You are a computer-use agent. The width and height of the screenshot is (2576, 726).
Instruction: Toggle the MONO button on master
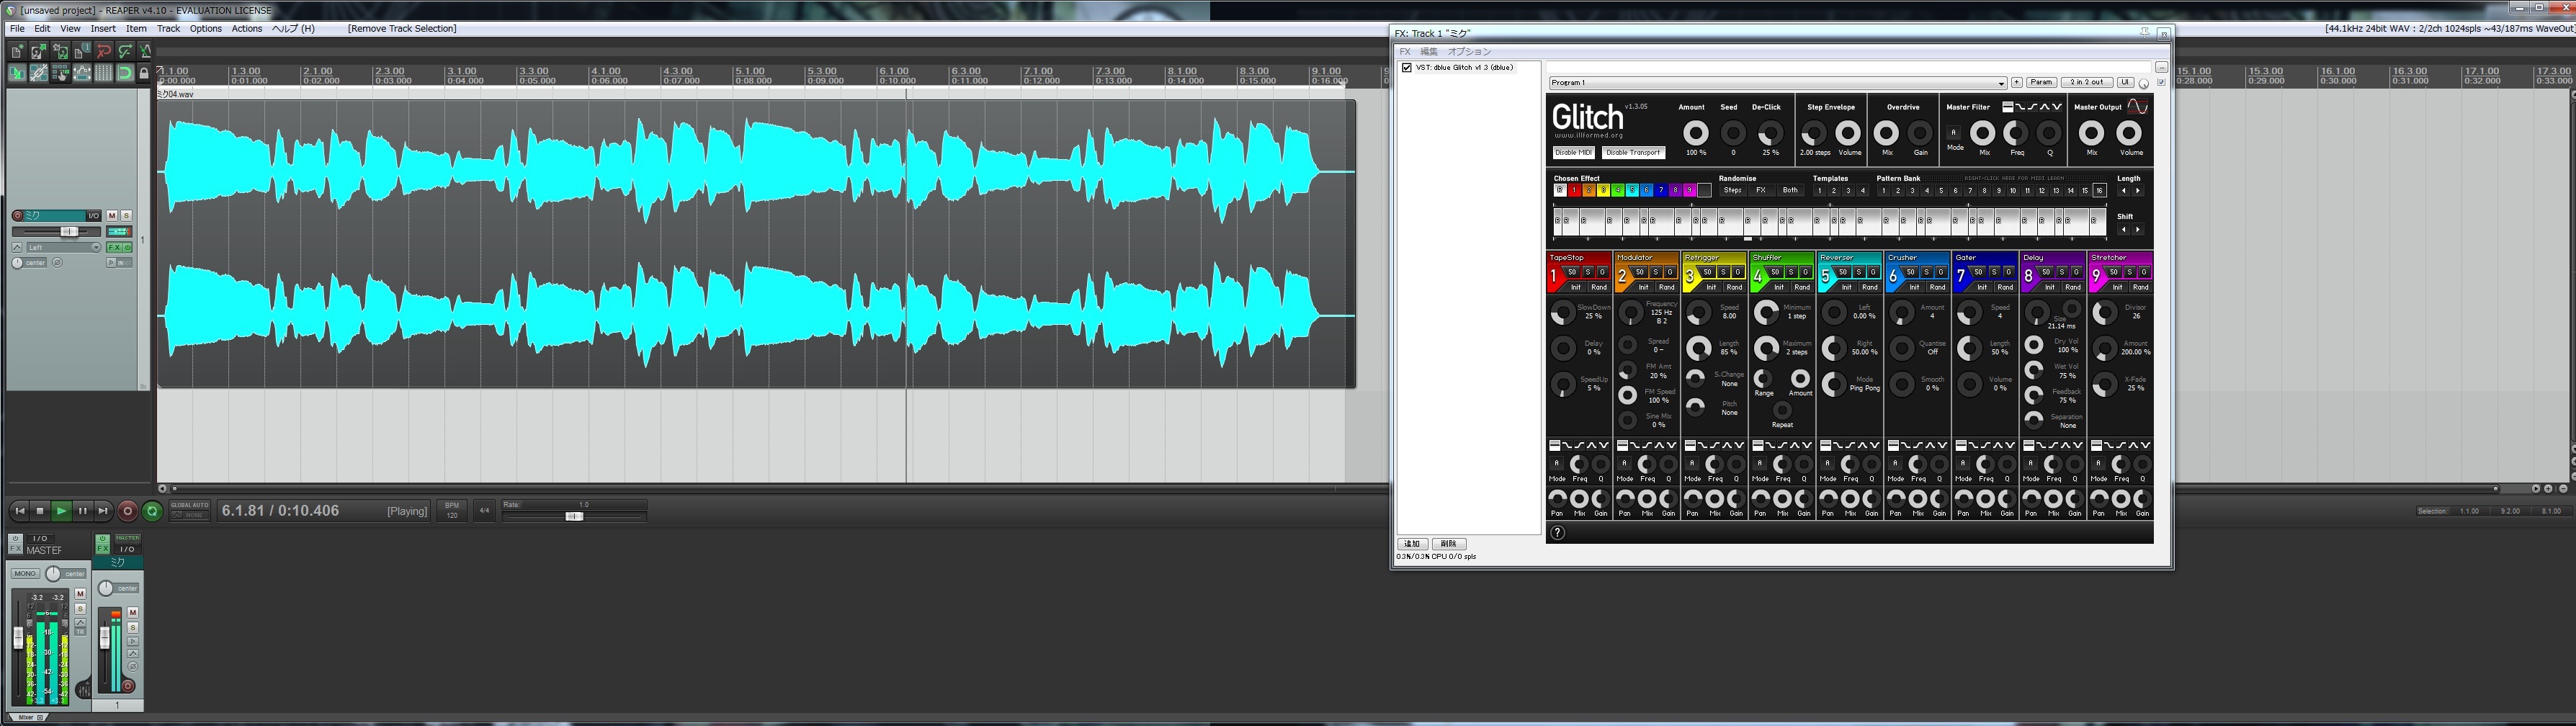point(25,574)
